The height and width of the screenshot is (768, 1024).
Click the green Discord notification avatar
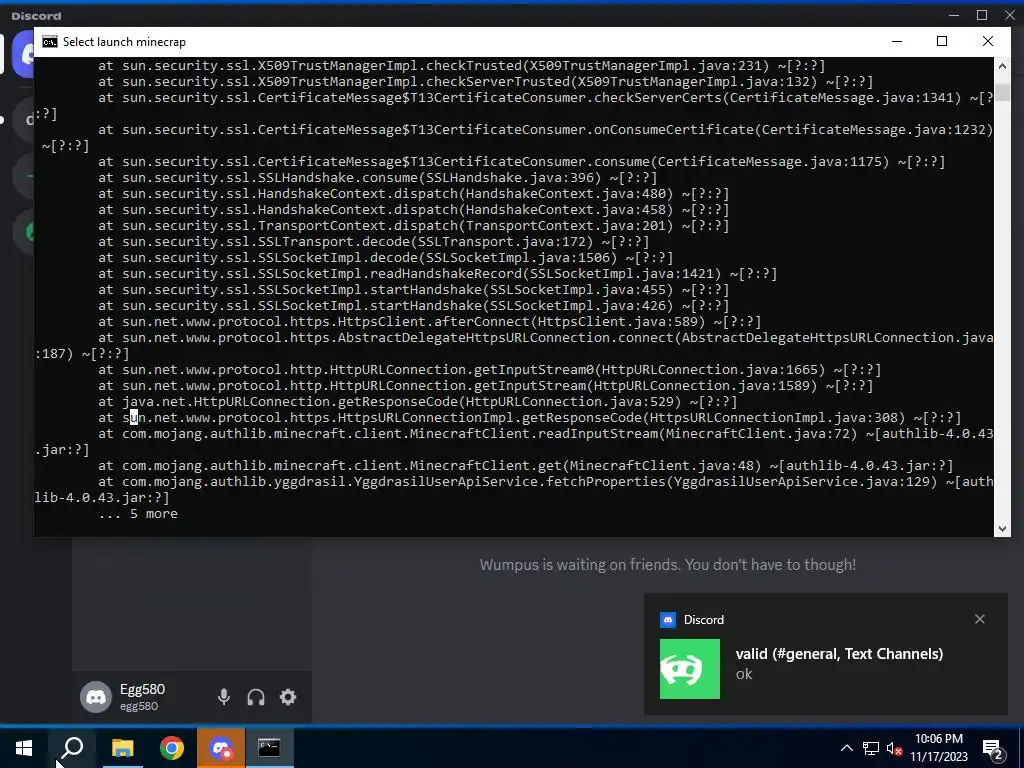(x=690, y=669)
